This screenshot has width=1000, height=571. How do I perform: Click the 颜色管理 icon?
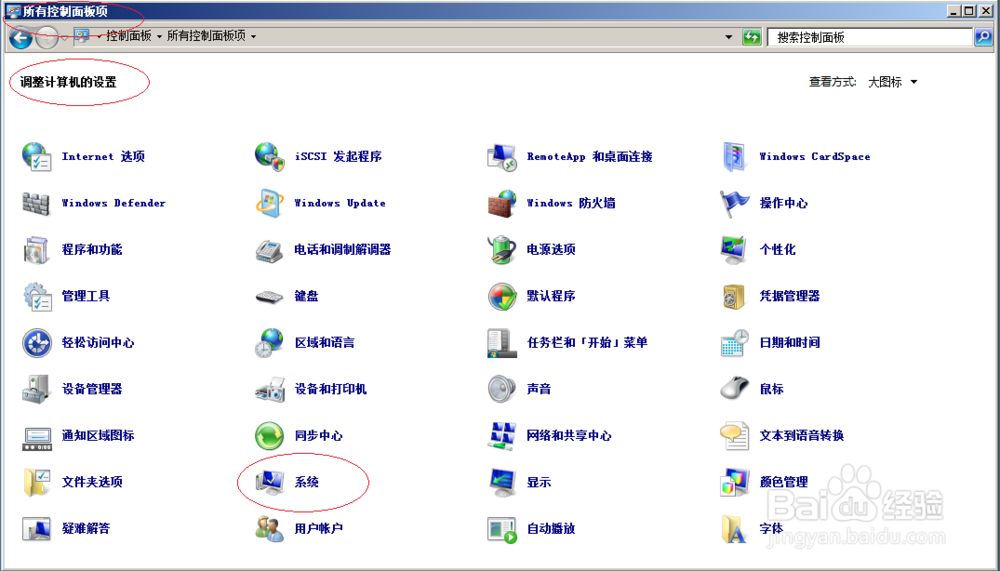734,482
